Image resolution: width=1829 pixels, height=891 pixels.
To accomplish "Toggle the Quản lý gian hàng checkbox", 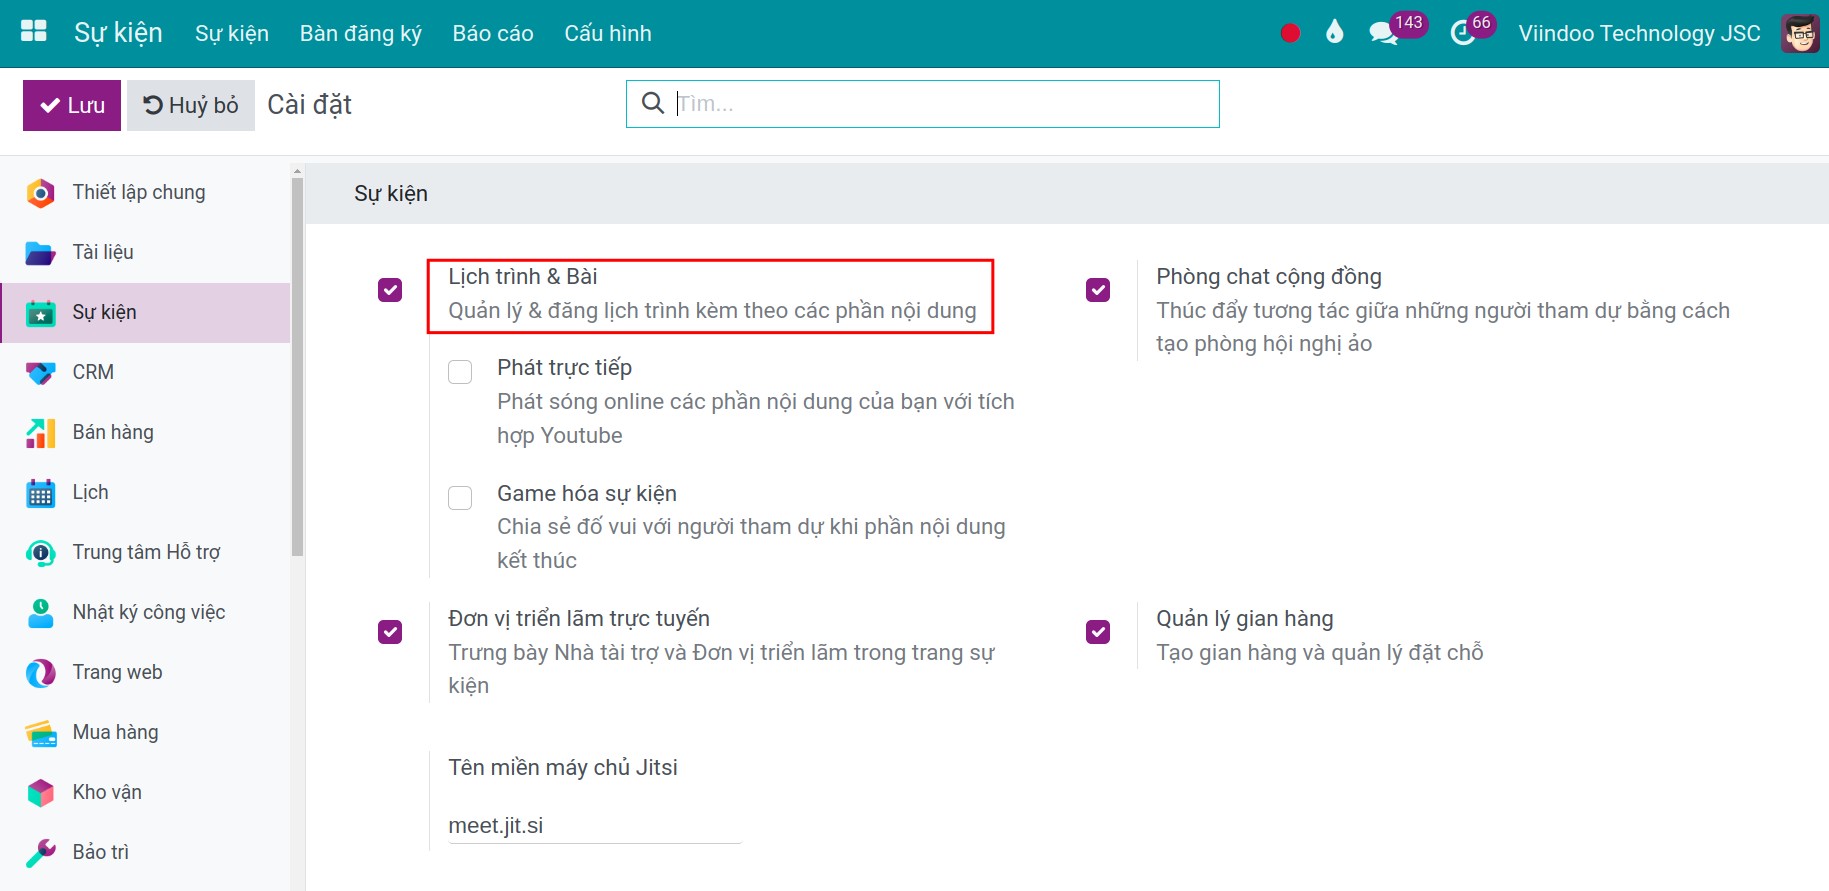I will [x=1098, y=632].
